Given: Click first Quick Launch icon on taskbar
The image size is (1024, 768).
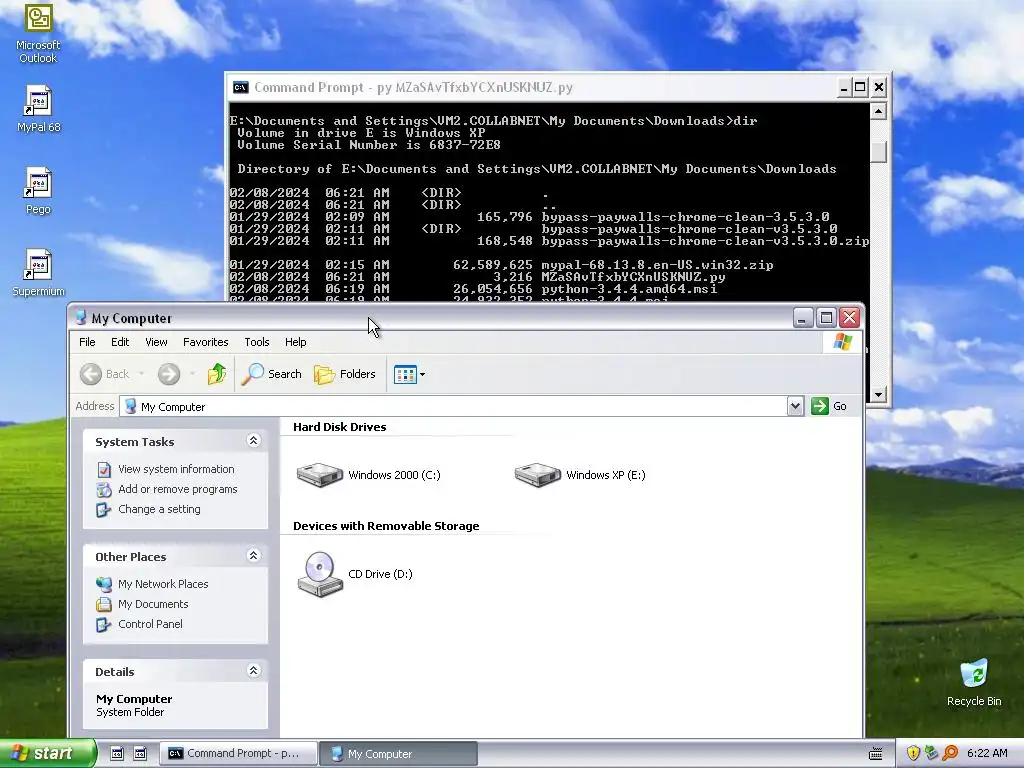Looking at the screenshot, I should tap(116, 754).
